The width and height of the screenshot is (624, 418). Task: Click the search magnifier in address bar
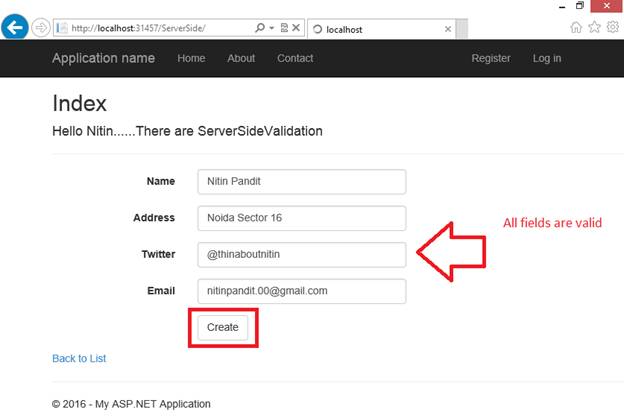coord(259,28)
